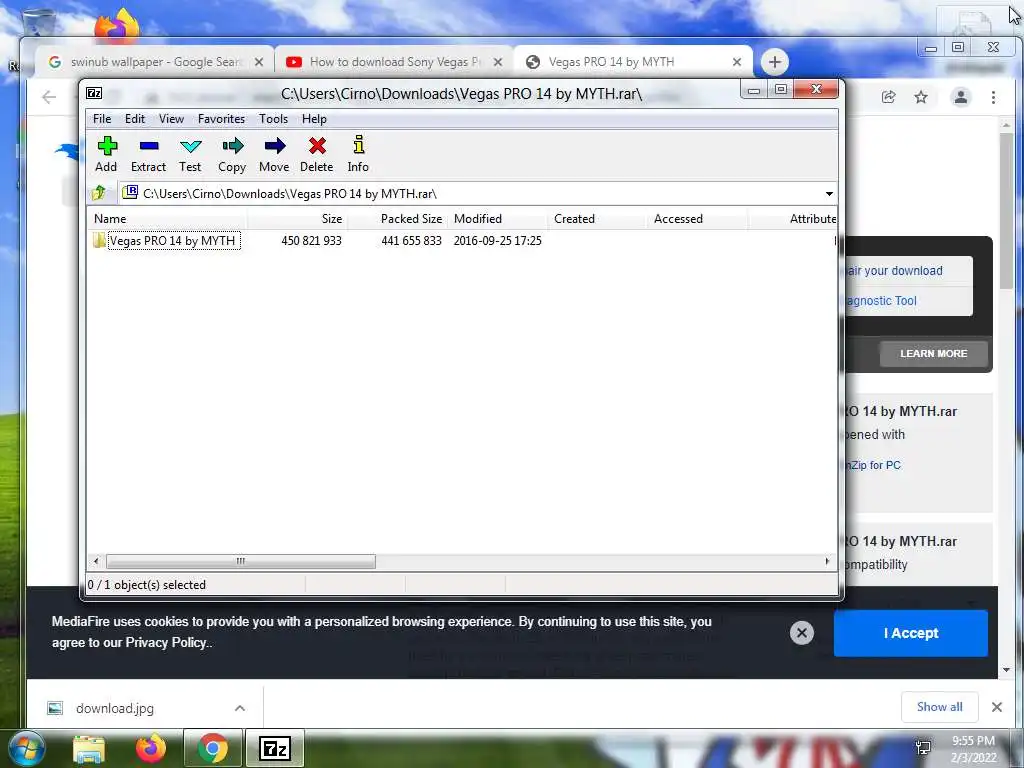Click the 7-Zip taskbar button
This screenshot has height=768, width=1024.
(x=275, y=748)
